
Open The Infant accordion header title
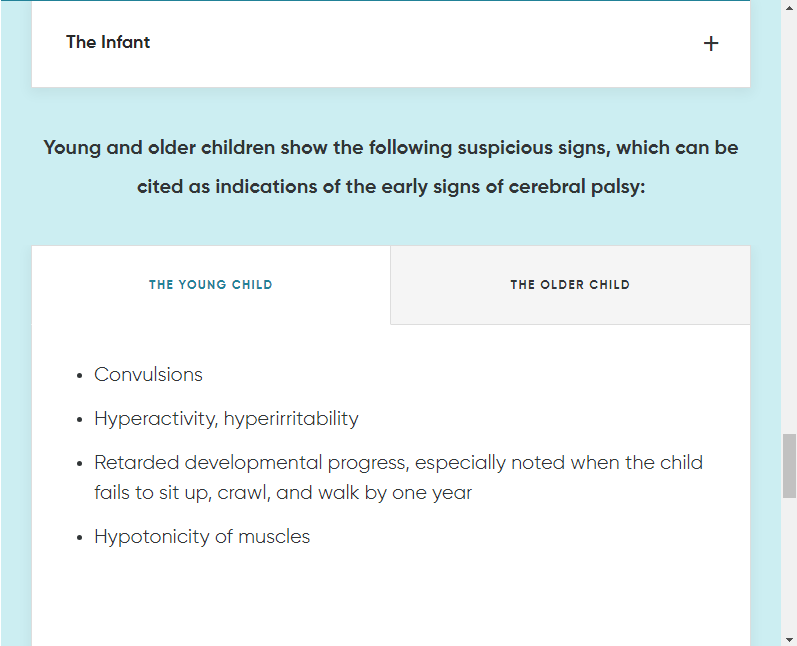pos(108,42)
